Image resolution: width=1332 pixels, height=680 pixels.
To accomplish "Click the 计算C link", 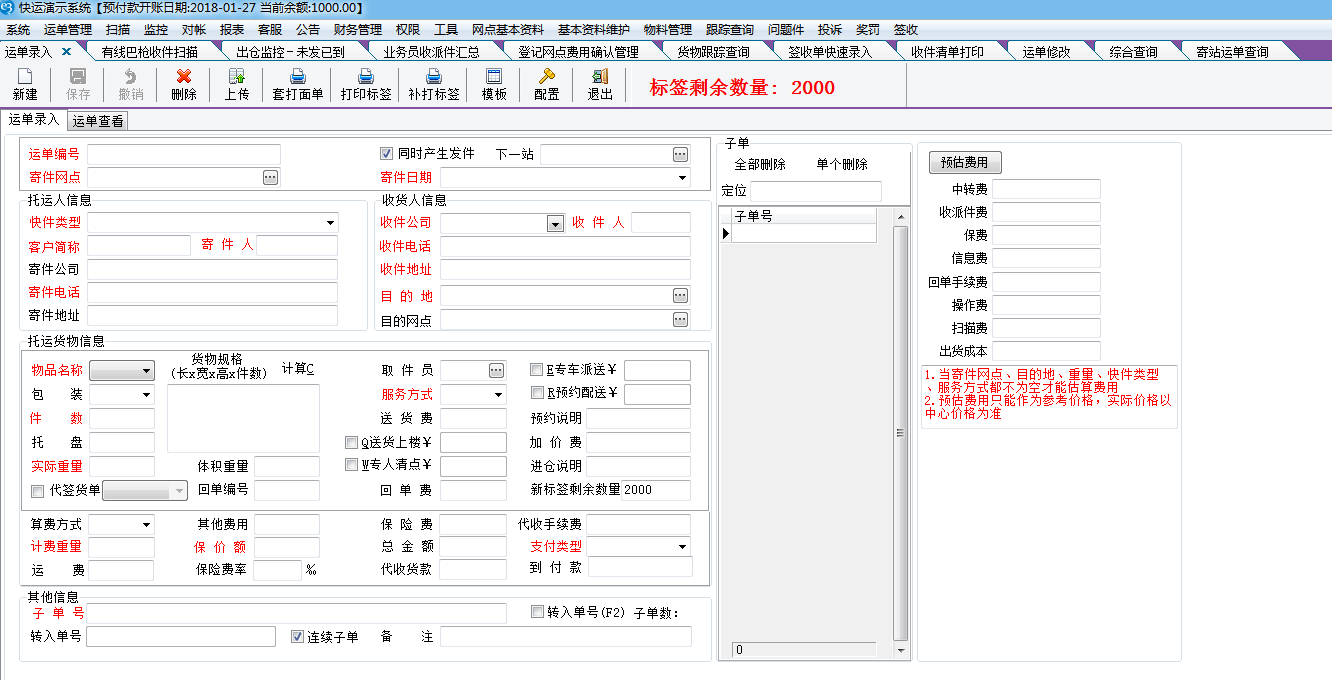I will click(298, 369).
